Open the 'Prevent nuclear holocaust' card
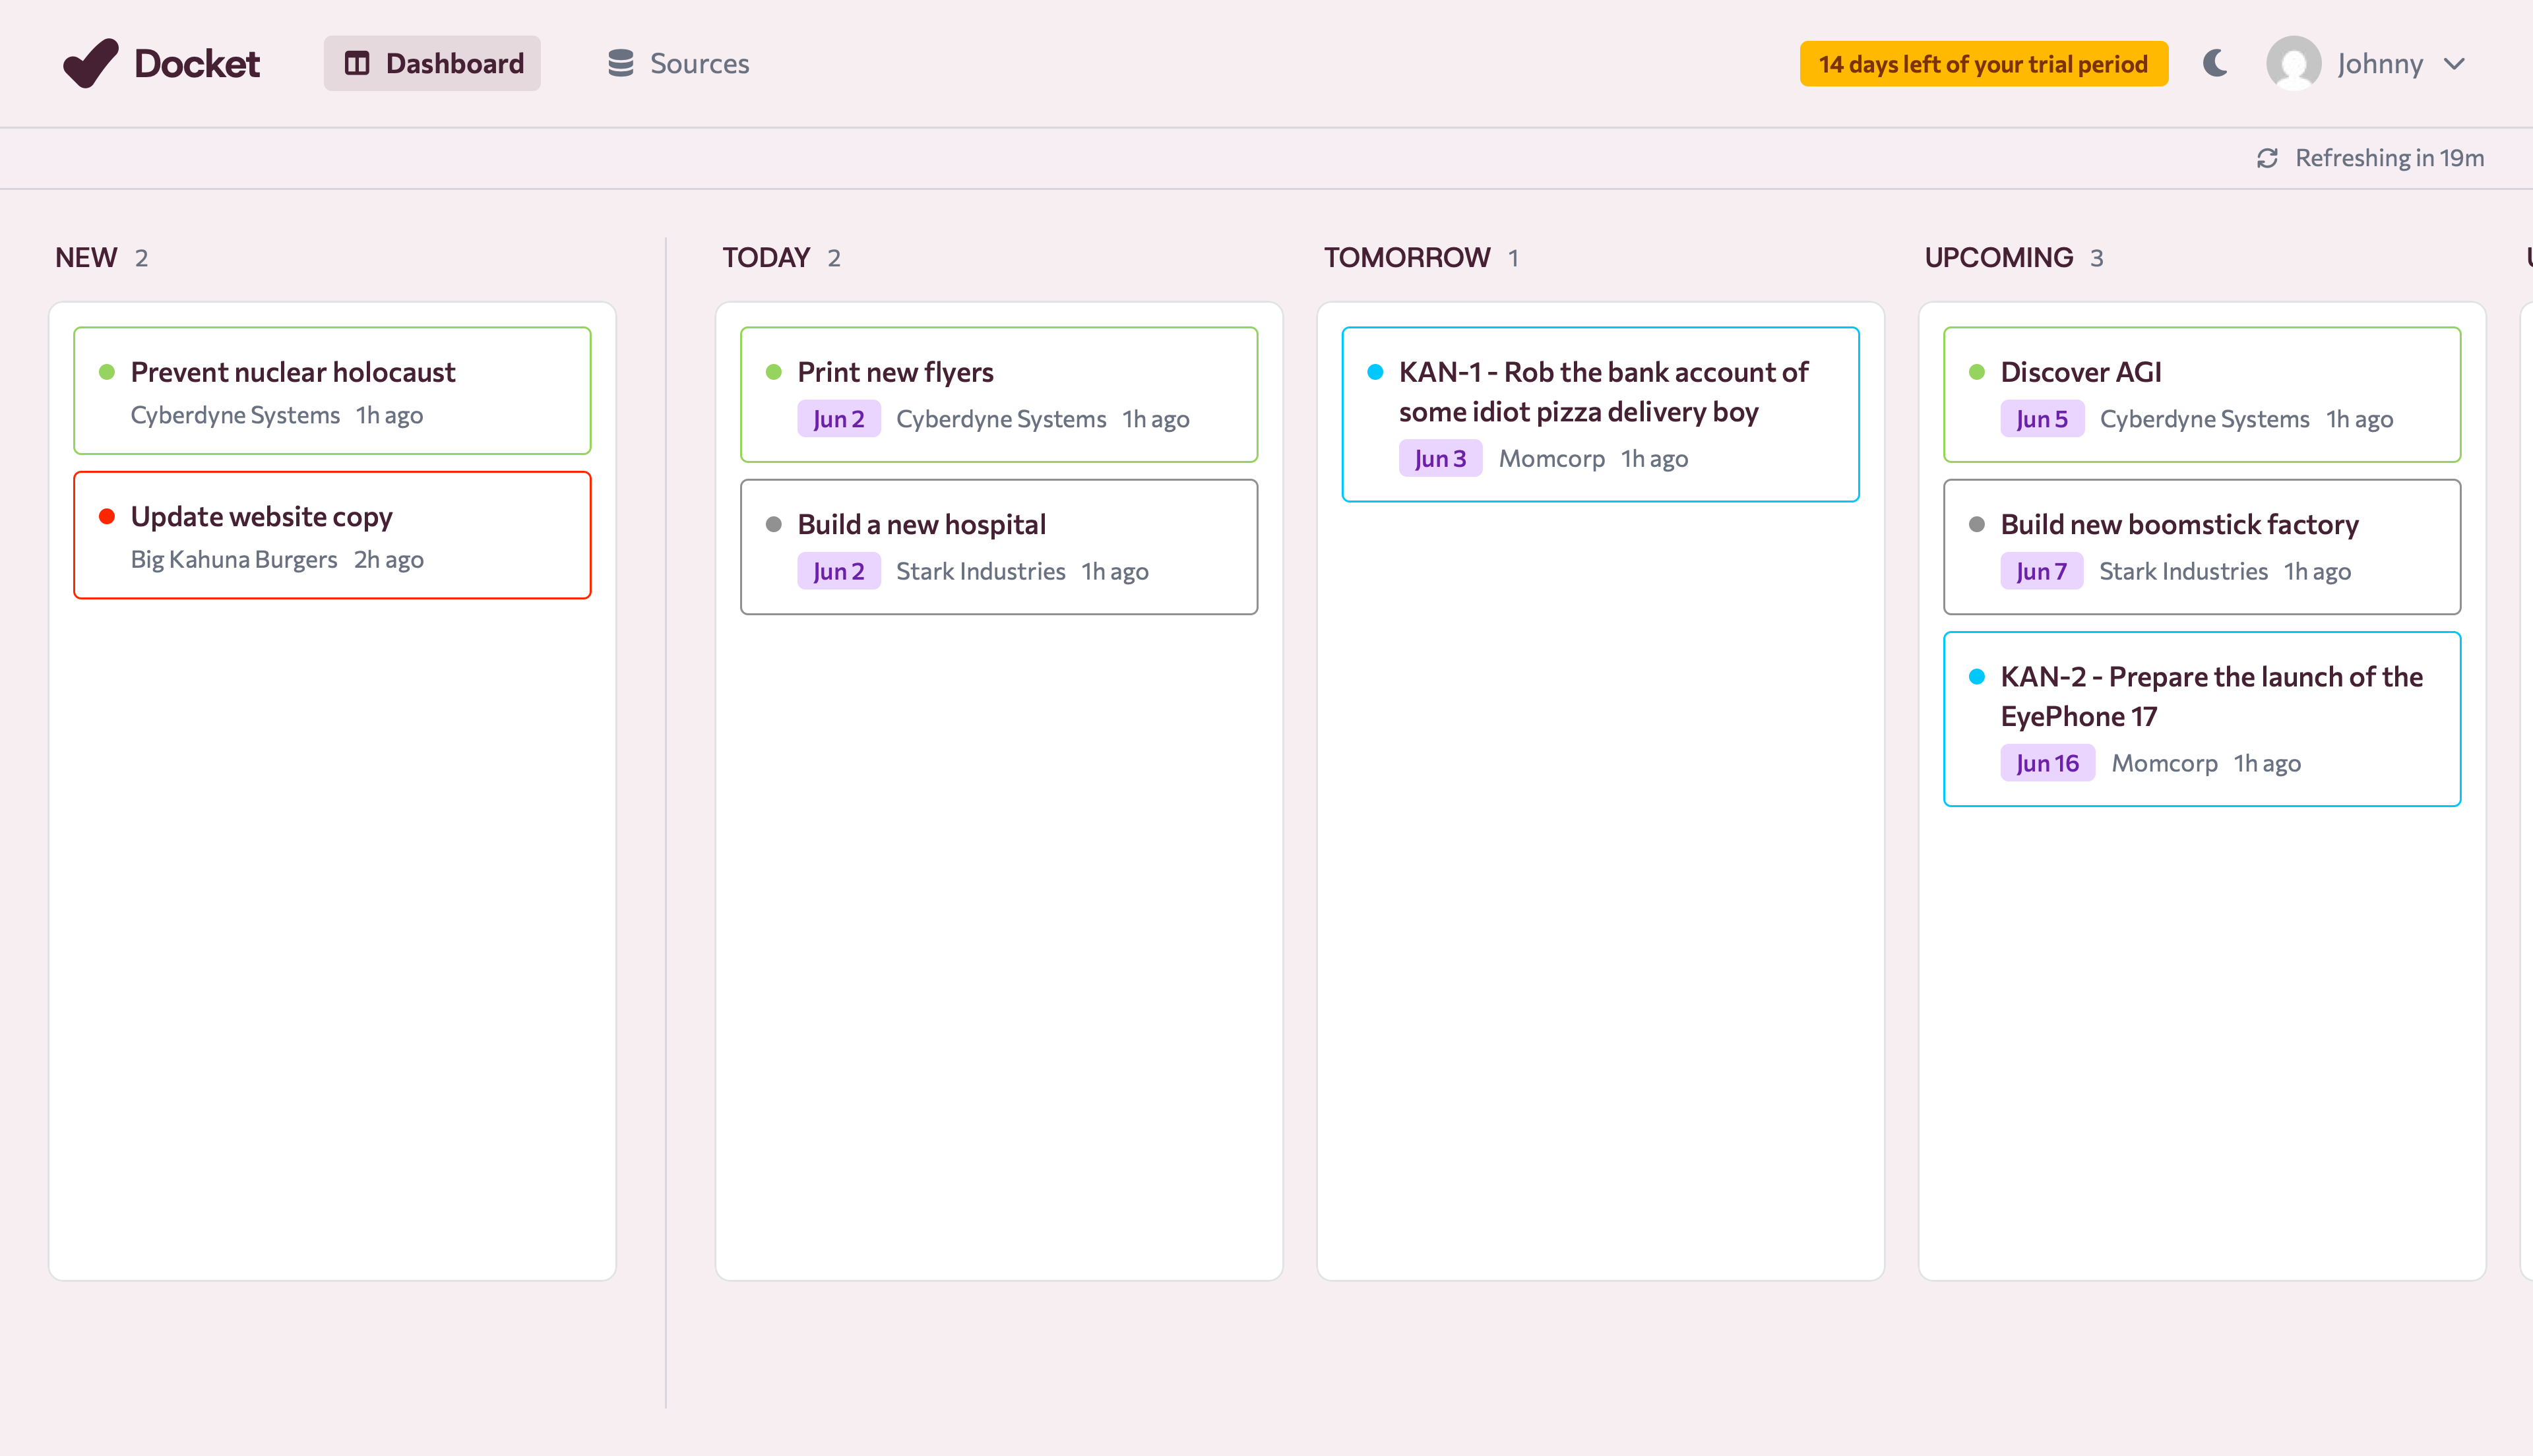Image resolution: width=2533 pixels, height=1456 pixels. coord(332,390)
